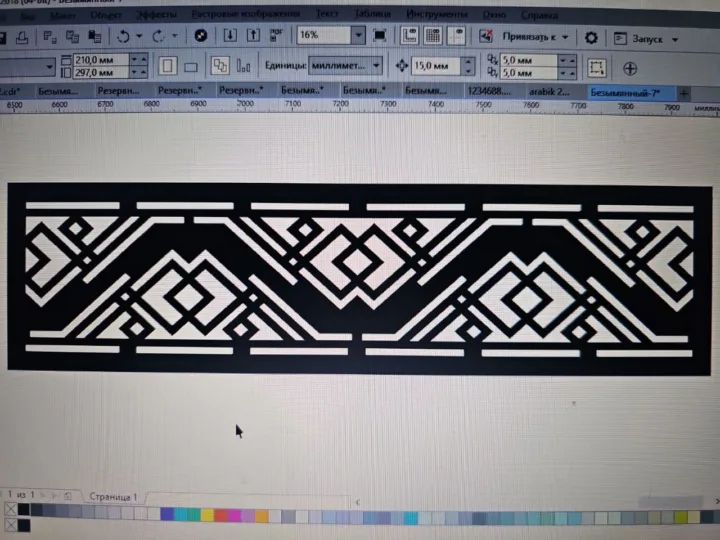Click the black ornament pattern object on the canvas
The image size is (720, 540).
359,278
